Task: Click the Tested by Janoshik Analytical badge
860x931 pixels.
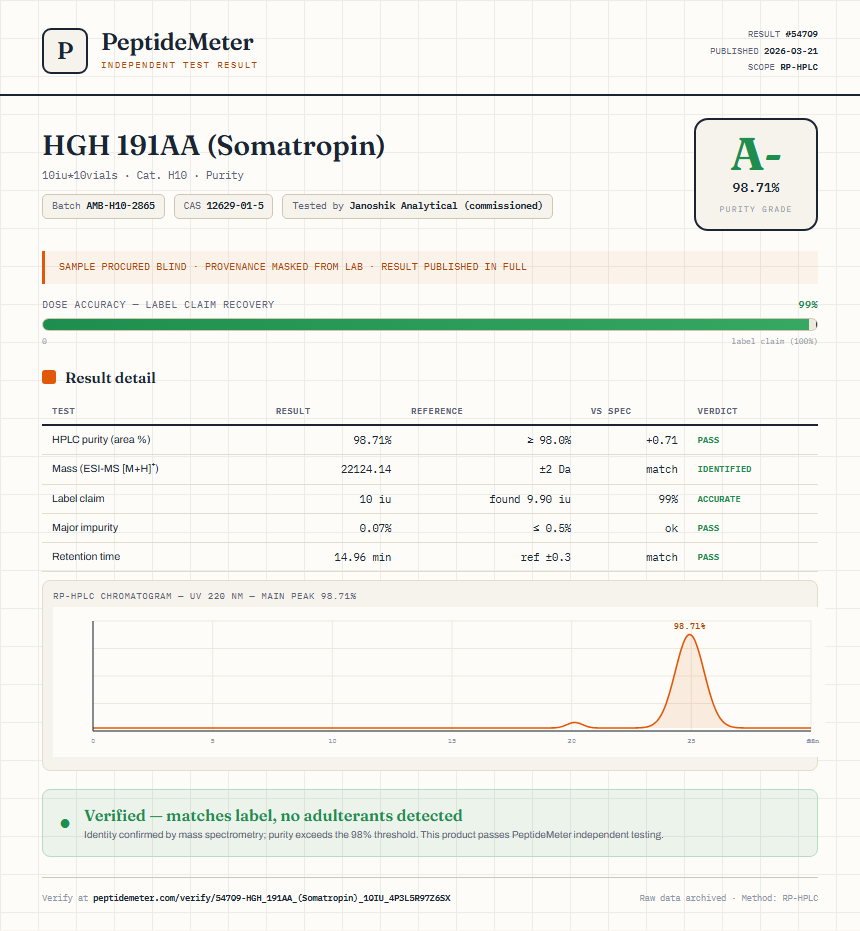Action: [x=417, y=206]
